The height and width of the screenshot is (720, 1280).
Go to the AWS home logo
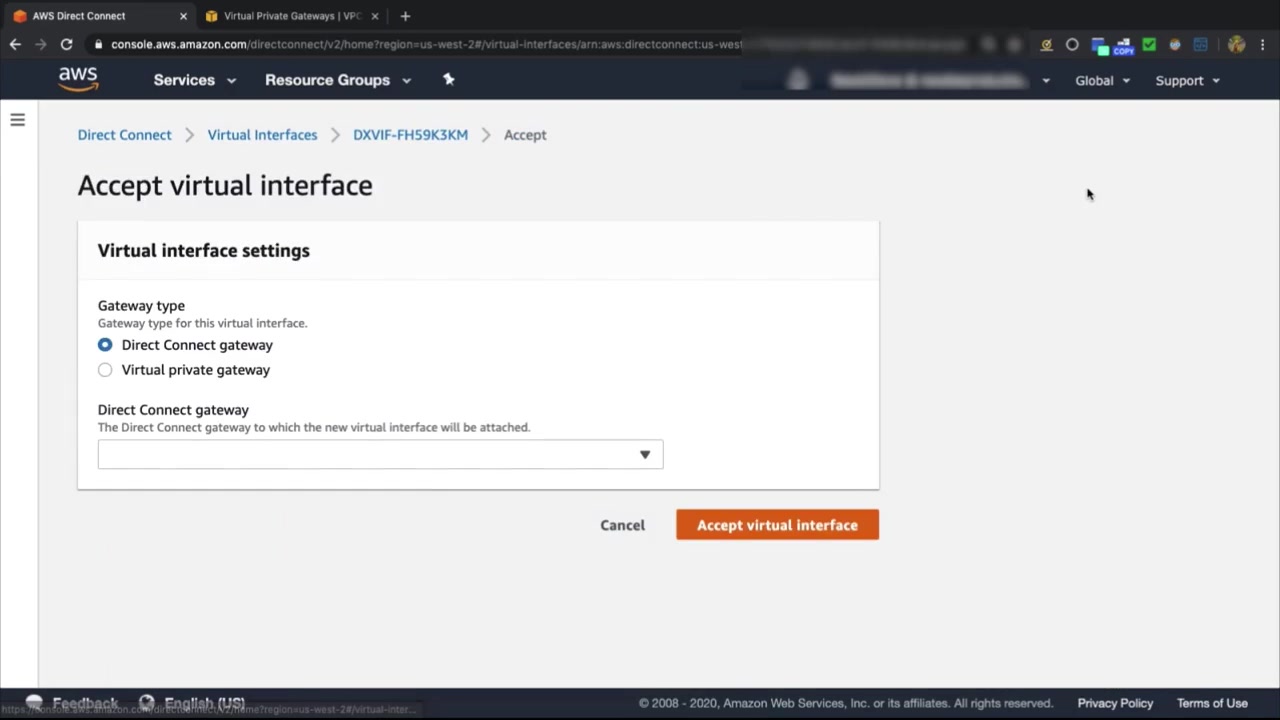pyautogui.click(x=78, y=79)
